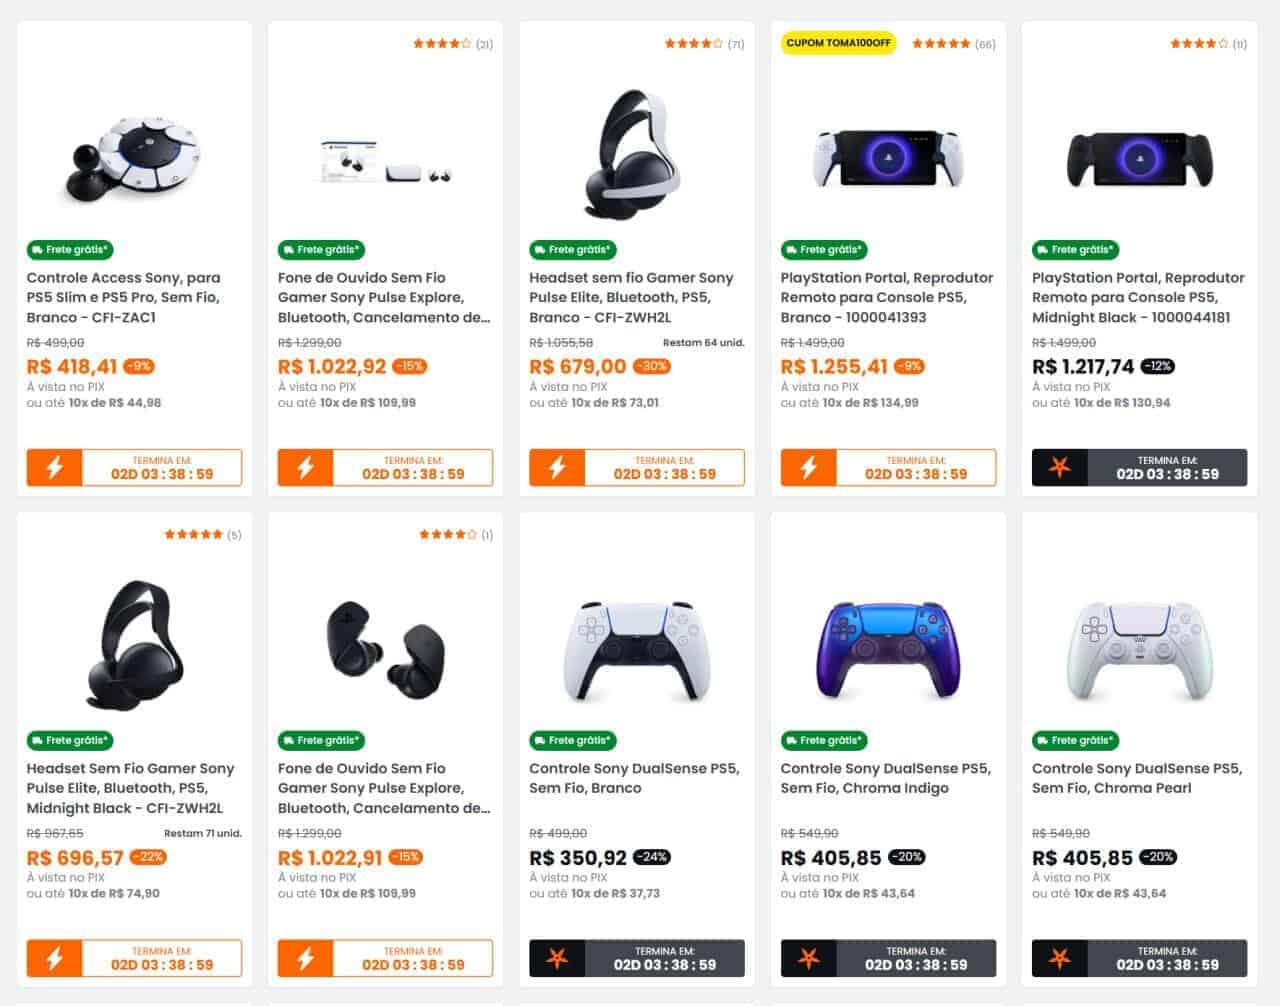This screenshot has height=1006, width=1280.
Task: Click the starburst icon under DualSense Chroma Indigo
Action: click(809, 958)
